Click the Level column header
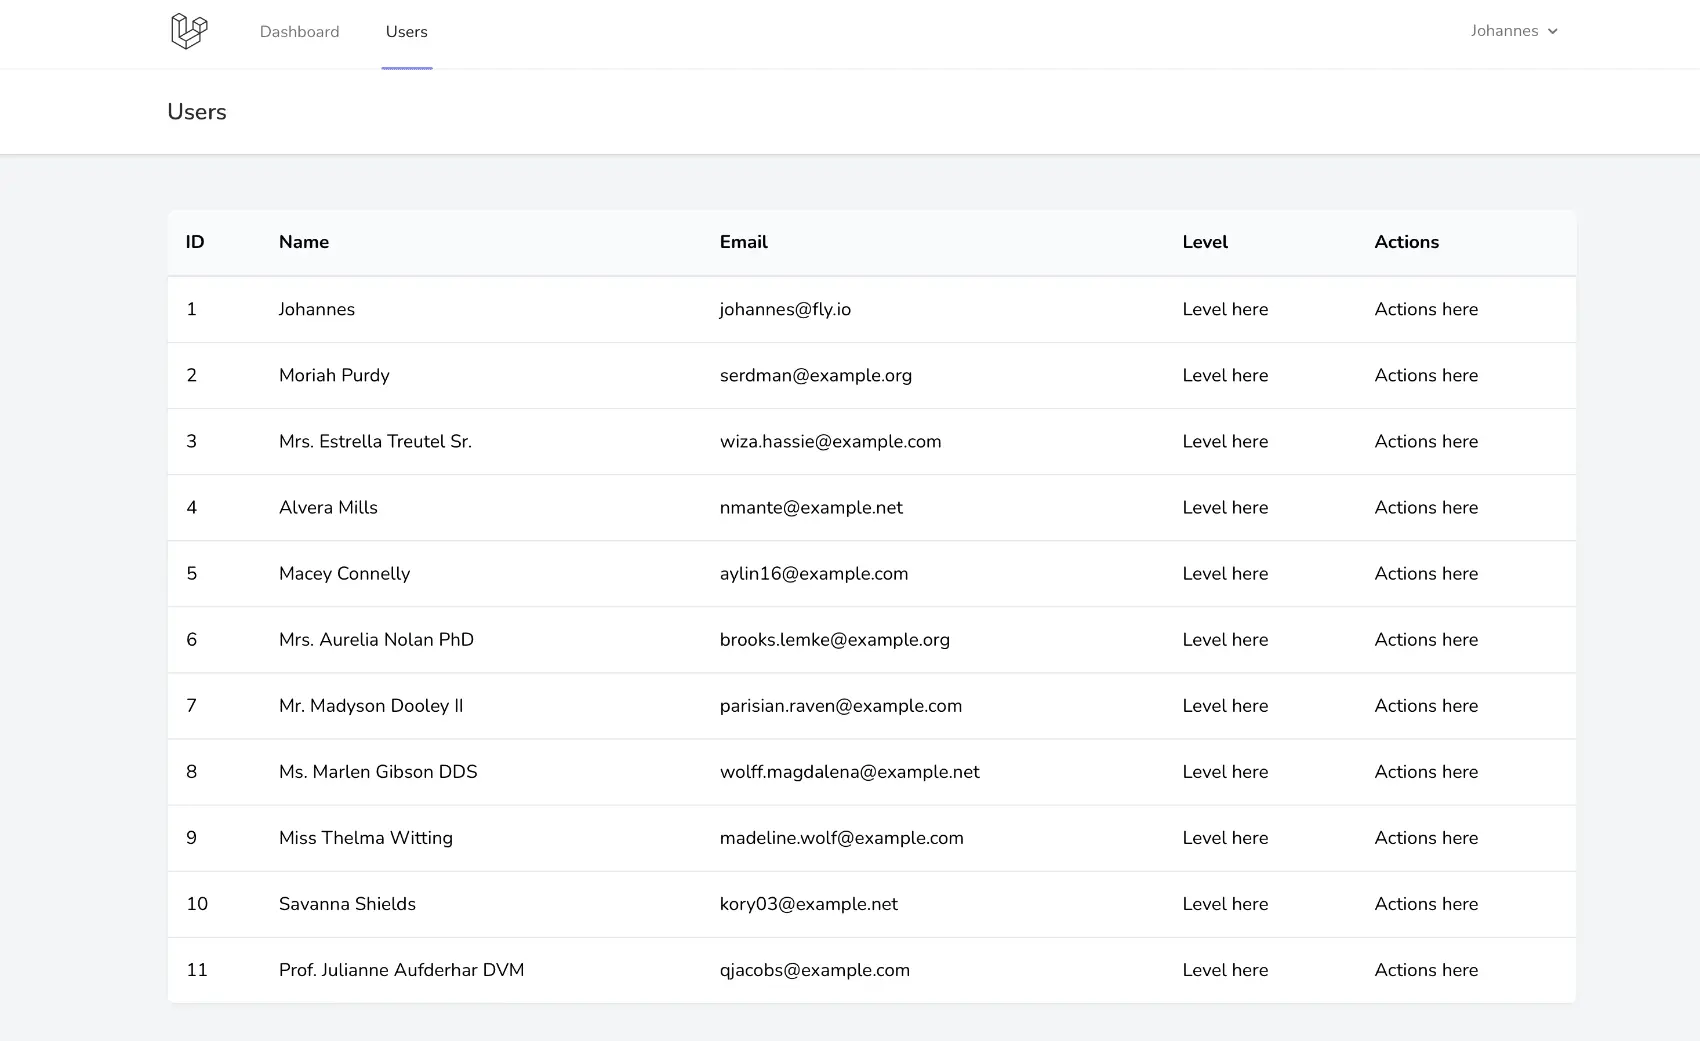This screenshot has width=1700, height=1041. (x=1205, y=242)
